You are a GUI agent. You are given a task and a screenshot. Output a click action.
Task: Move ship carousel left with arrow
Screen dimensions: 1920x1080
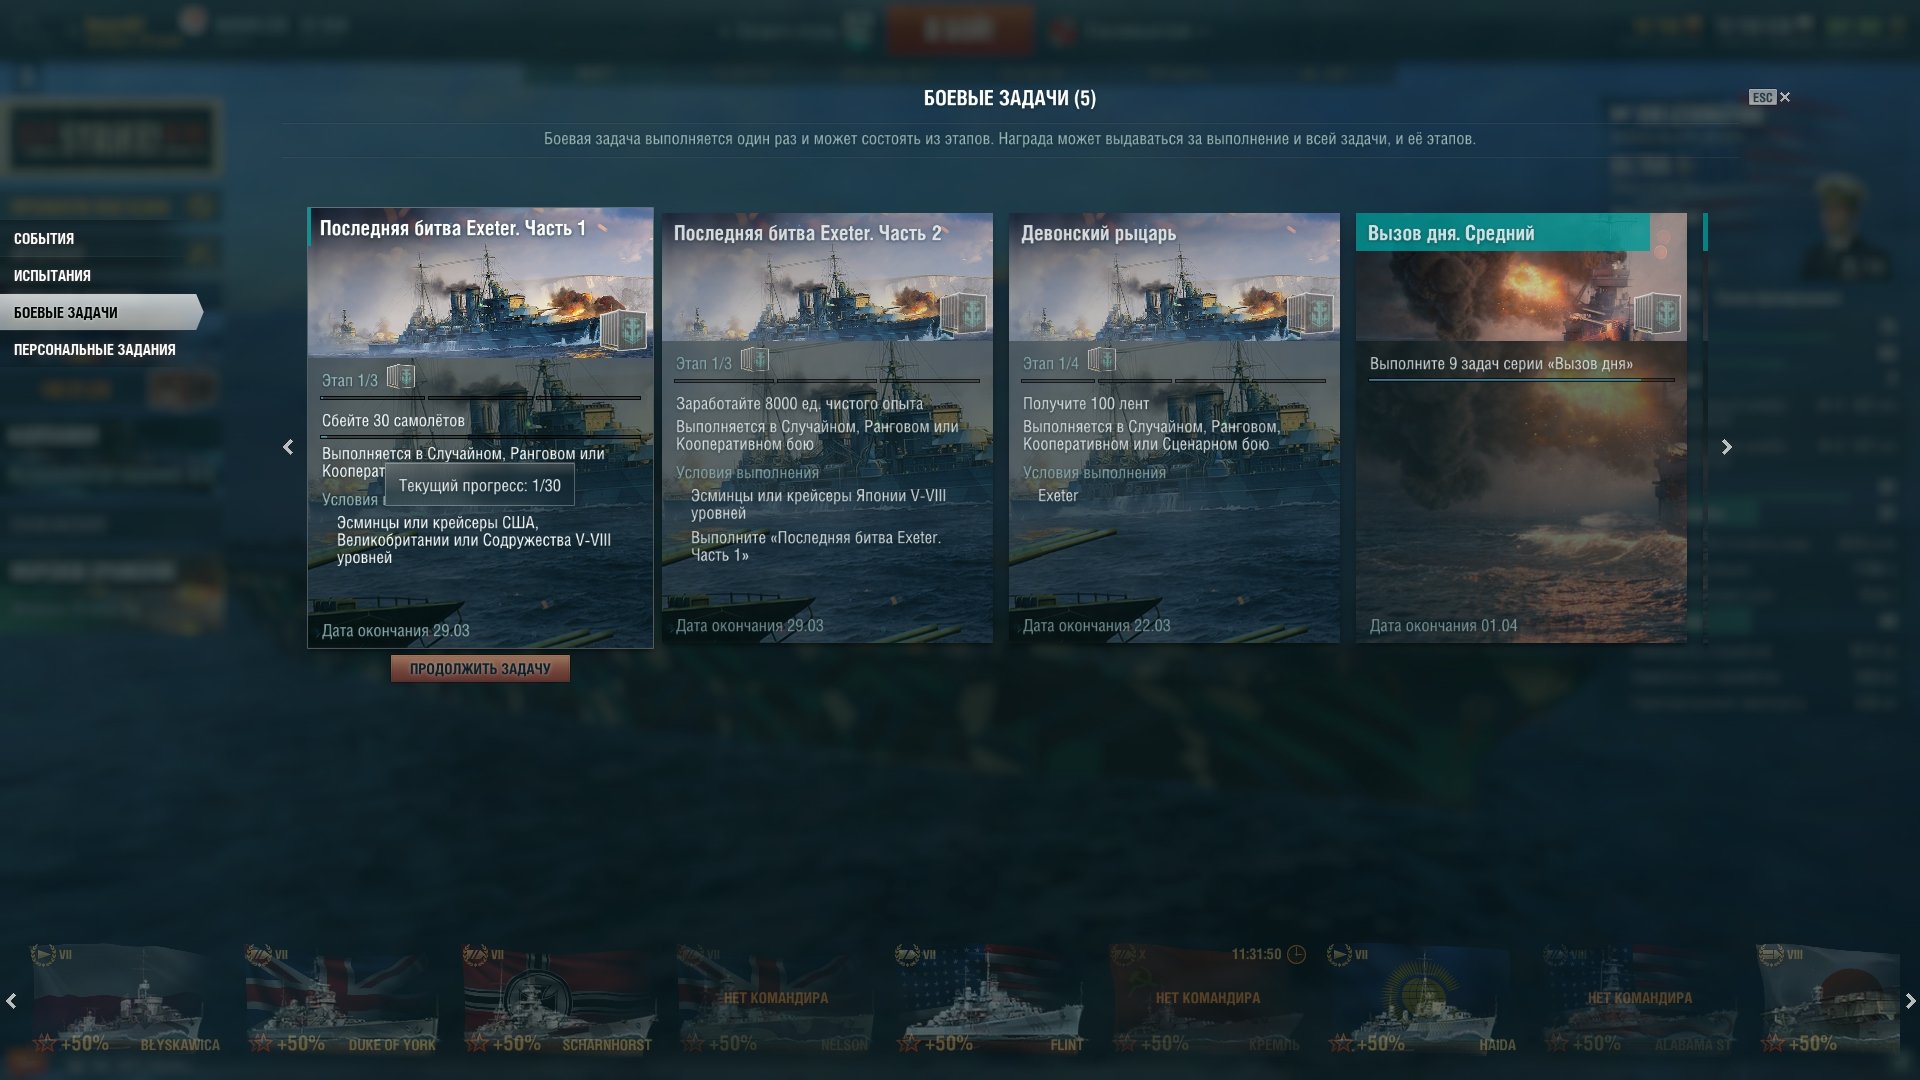click(x=11, y=1001)
